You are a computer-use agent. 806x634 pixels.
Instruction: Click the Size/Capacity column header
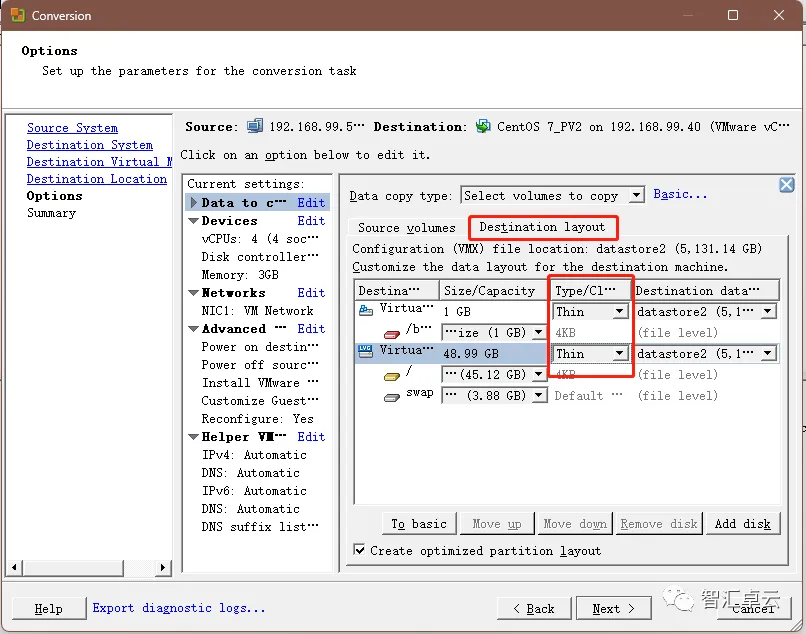click(494, 291)
